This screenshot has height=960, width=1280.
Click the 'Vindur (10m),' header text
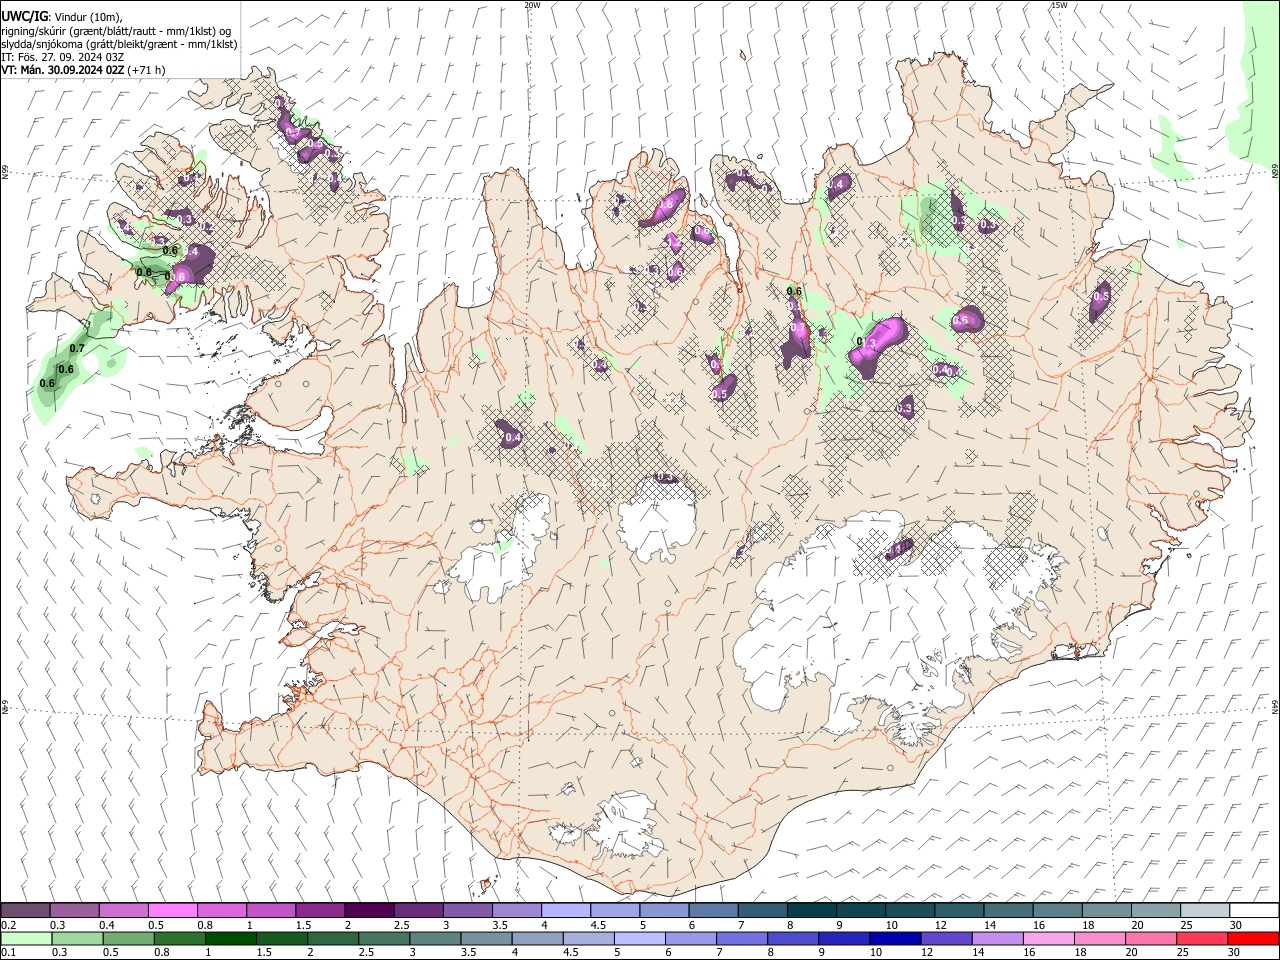(88, 16)
